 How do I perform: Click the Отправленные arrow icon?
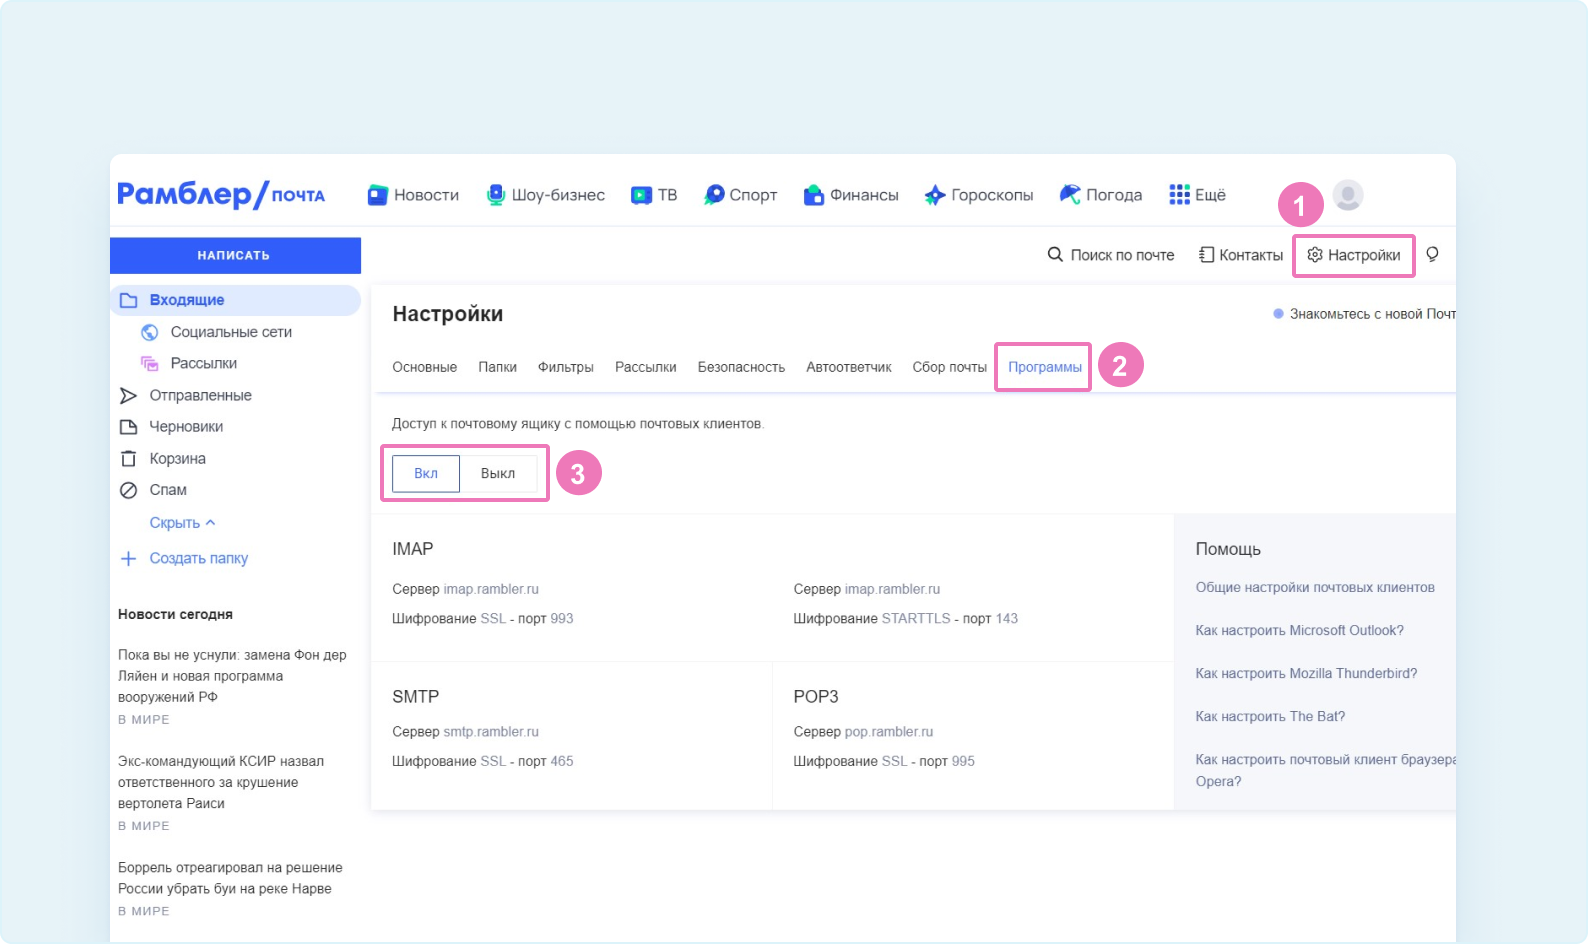(x=128, y=395)
